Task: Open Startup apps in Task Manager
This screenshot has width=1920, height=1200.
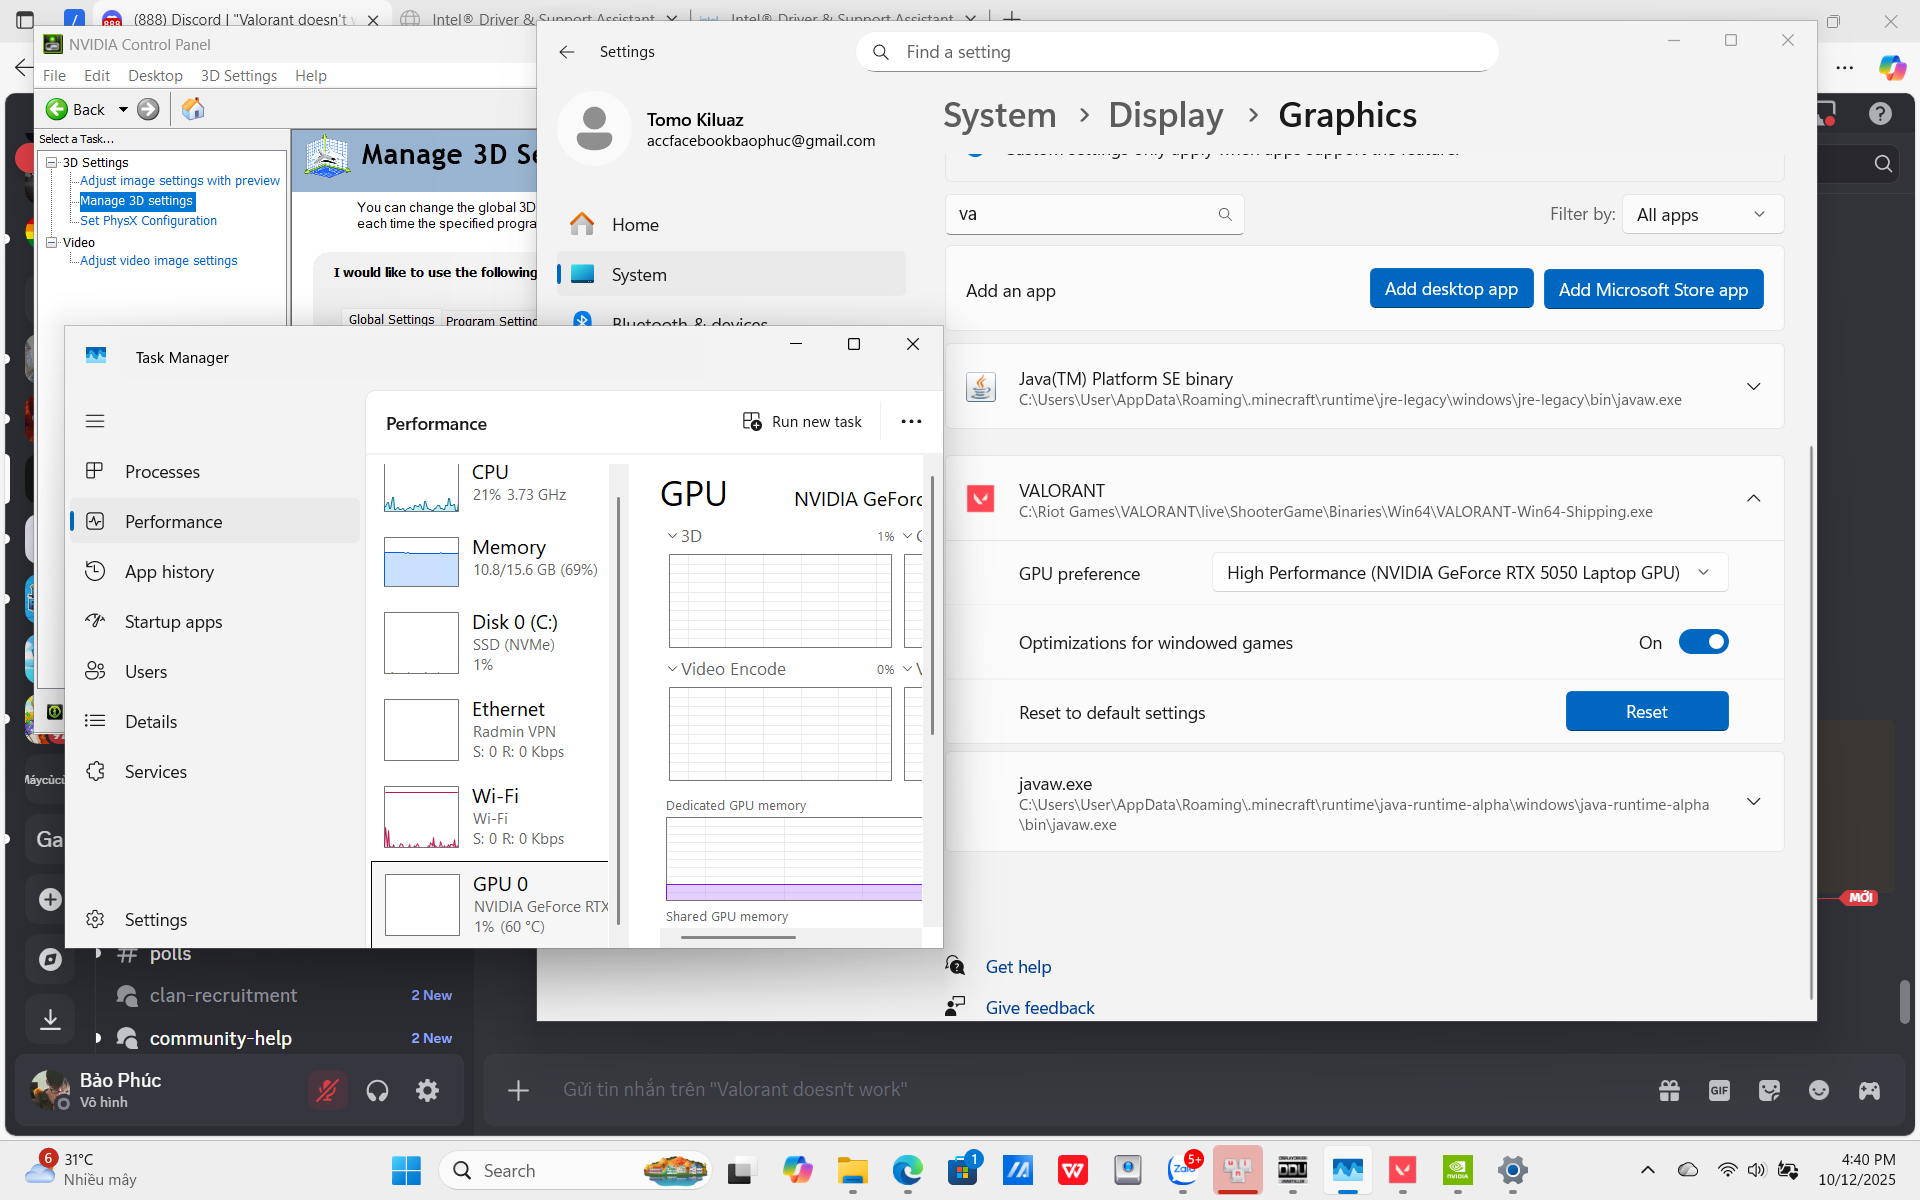Action: coord(173,622)
